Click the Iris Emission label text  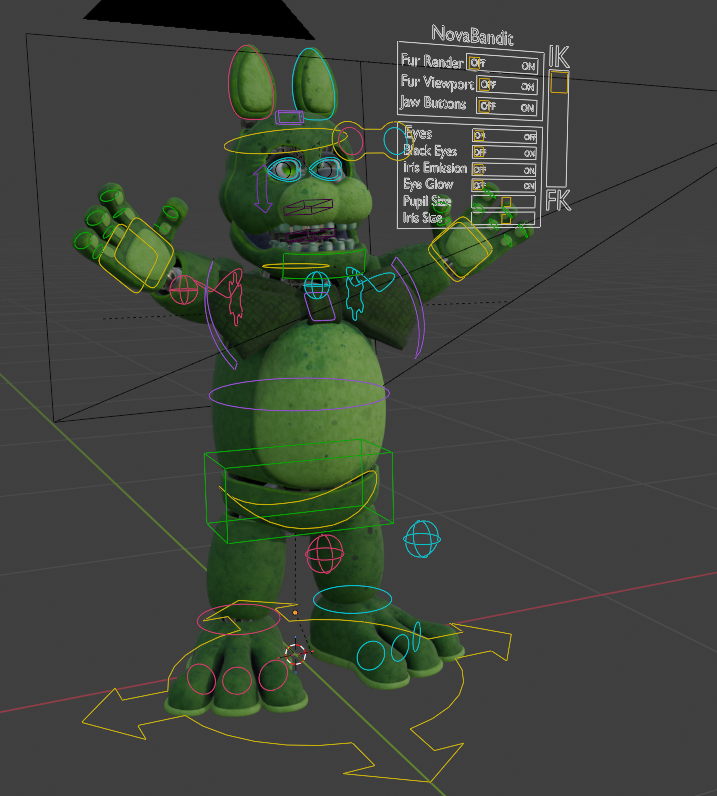435,168
